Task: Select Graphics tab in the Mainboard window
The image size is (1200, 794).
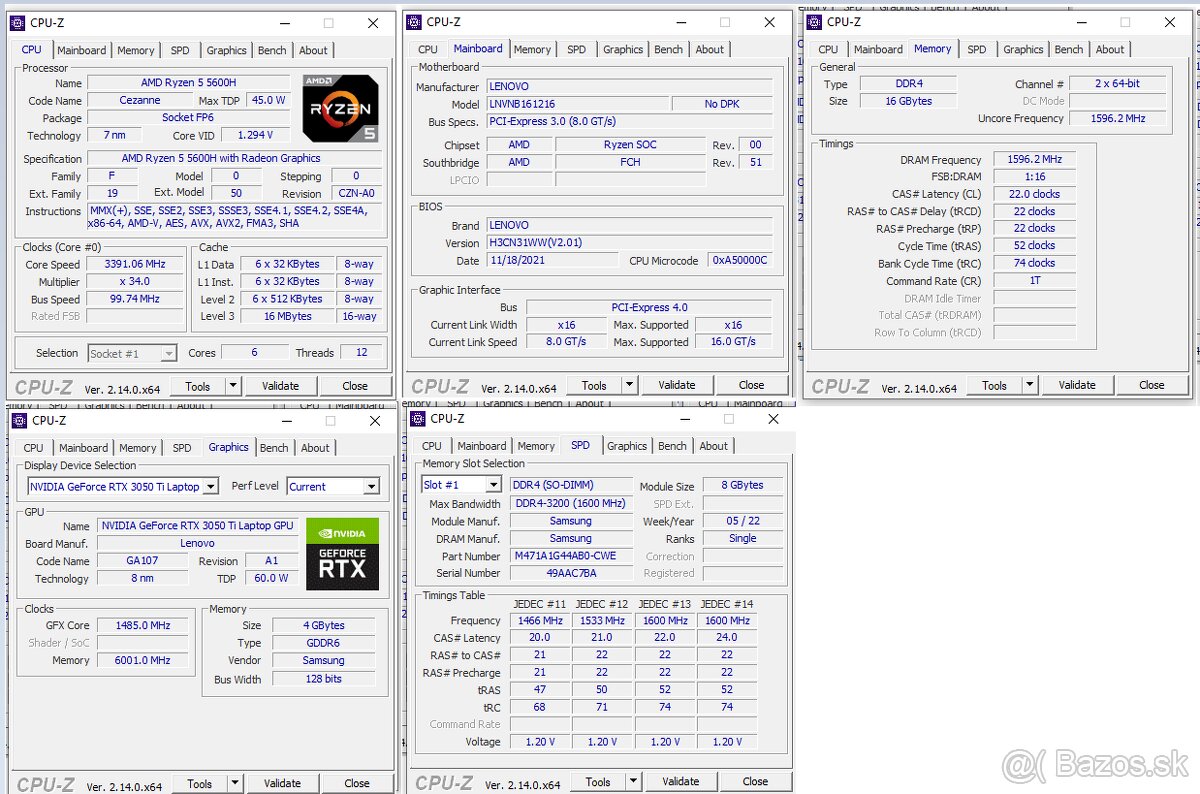Action: 623,49
